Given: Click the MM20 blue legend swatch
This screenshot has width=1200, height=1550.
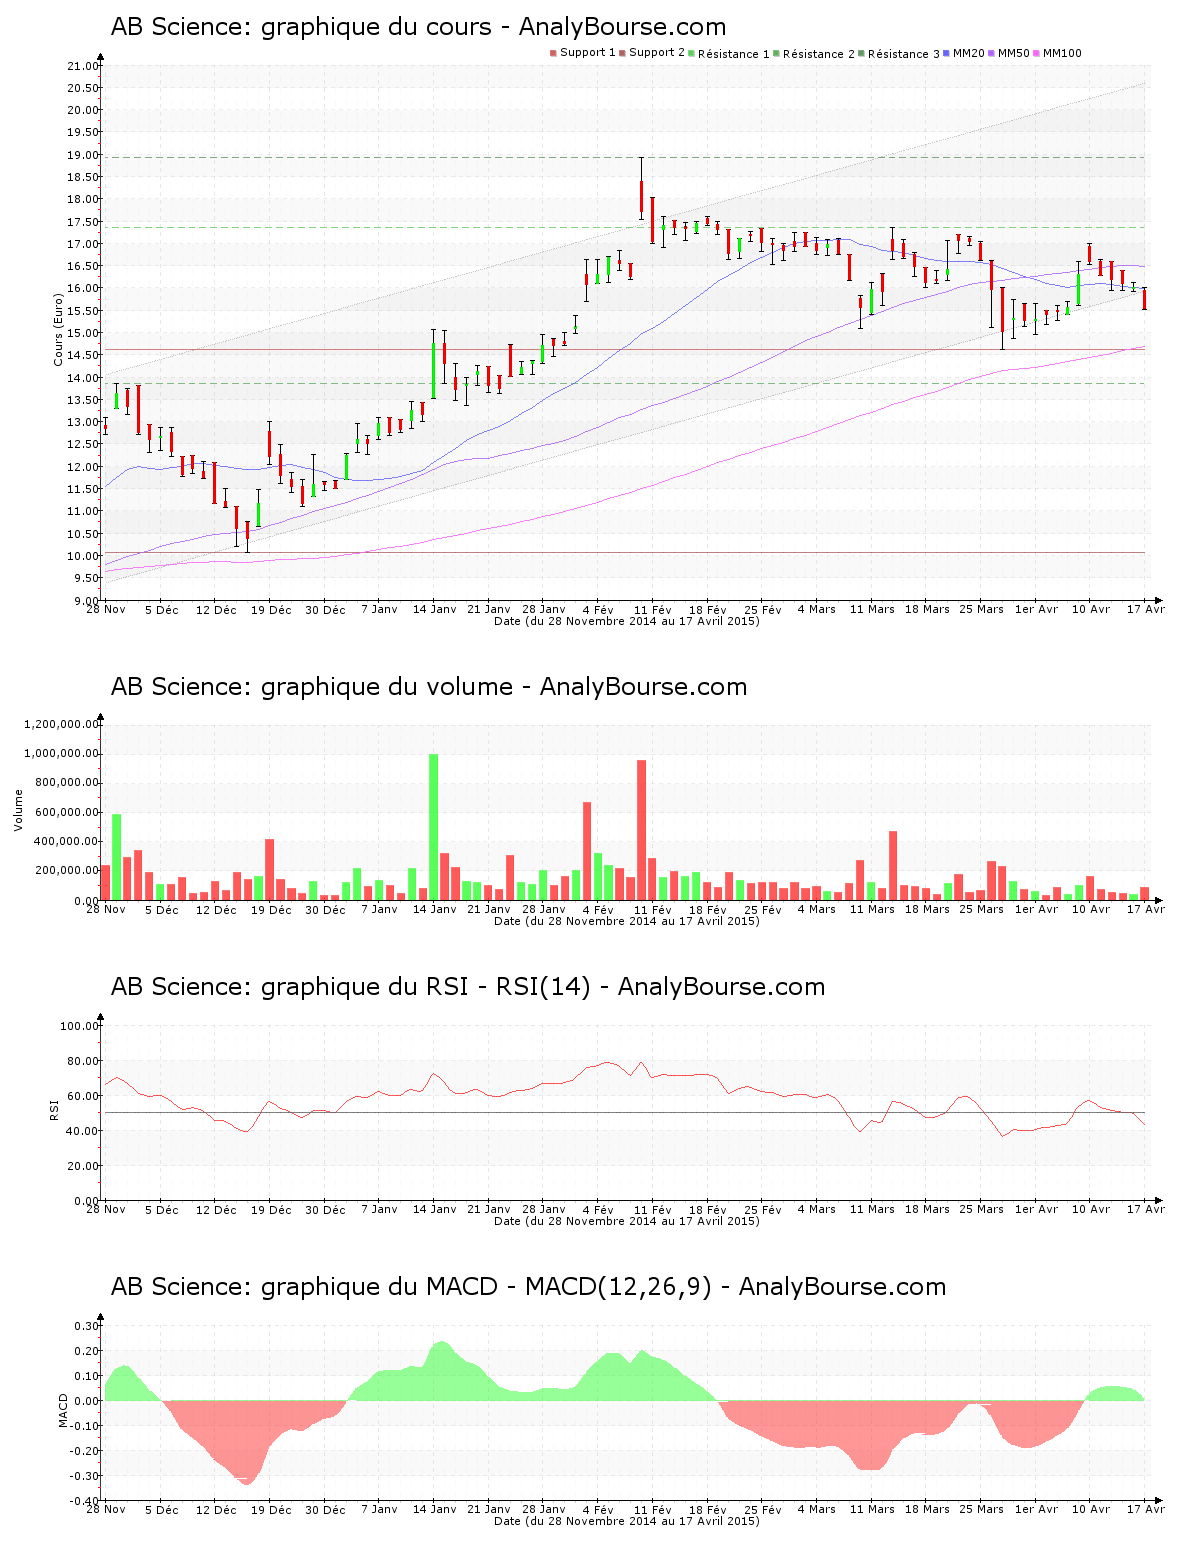Looking at the screenshot, I should (x=947, y=53).
